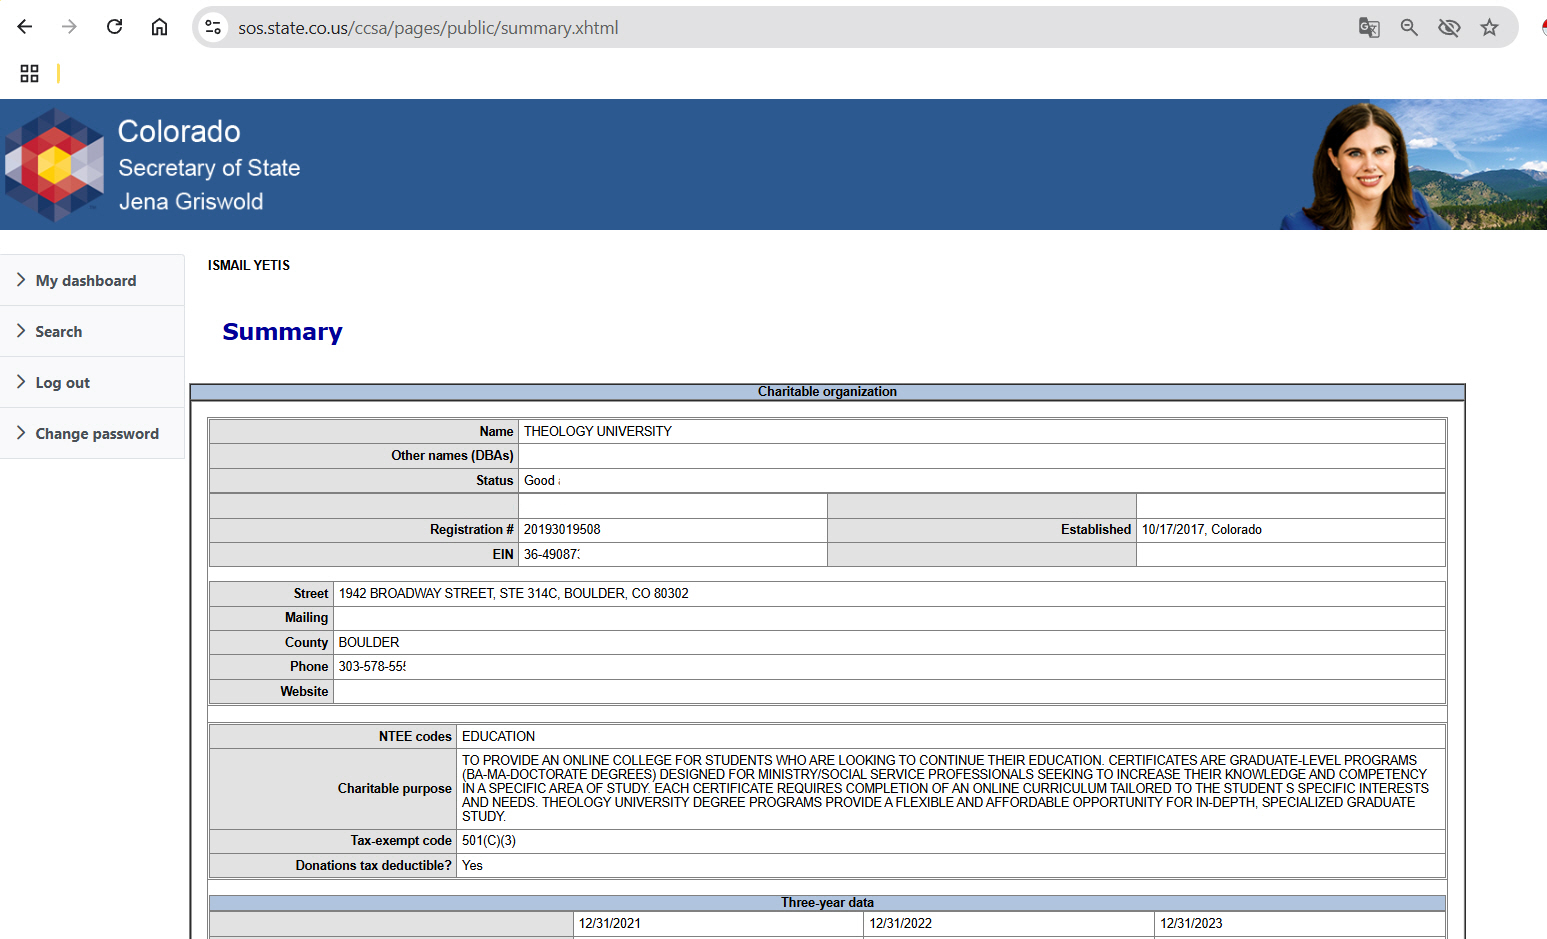
Task: Expand the Change password chevron
Action: pos(21,433)
